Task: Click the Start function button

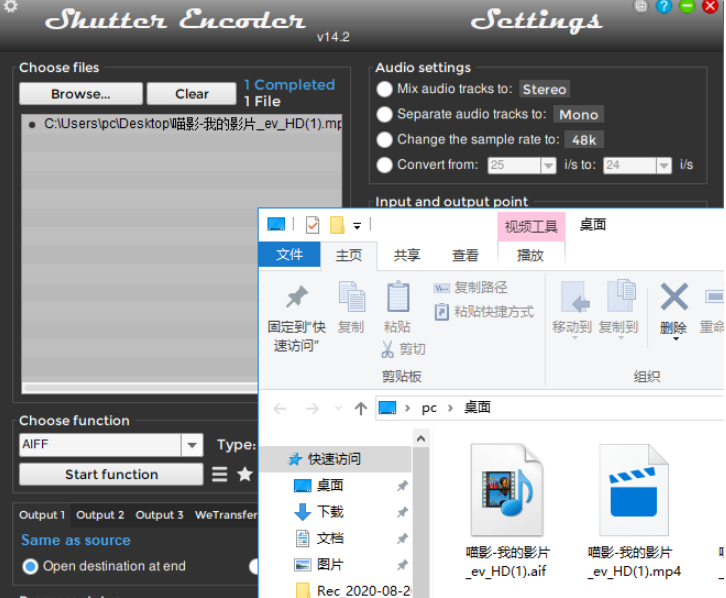Action: 111,474
